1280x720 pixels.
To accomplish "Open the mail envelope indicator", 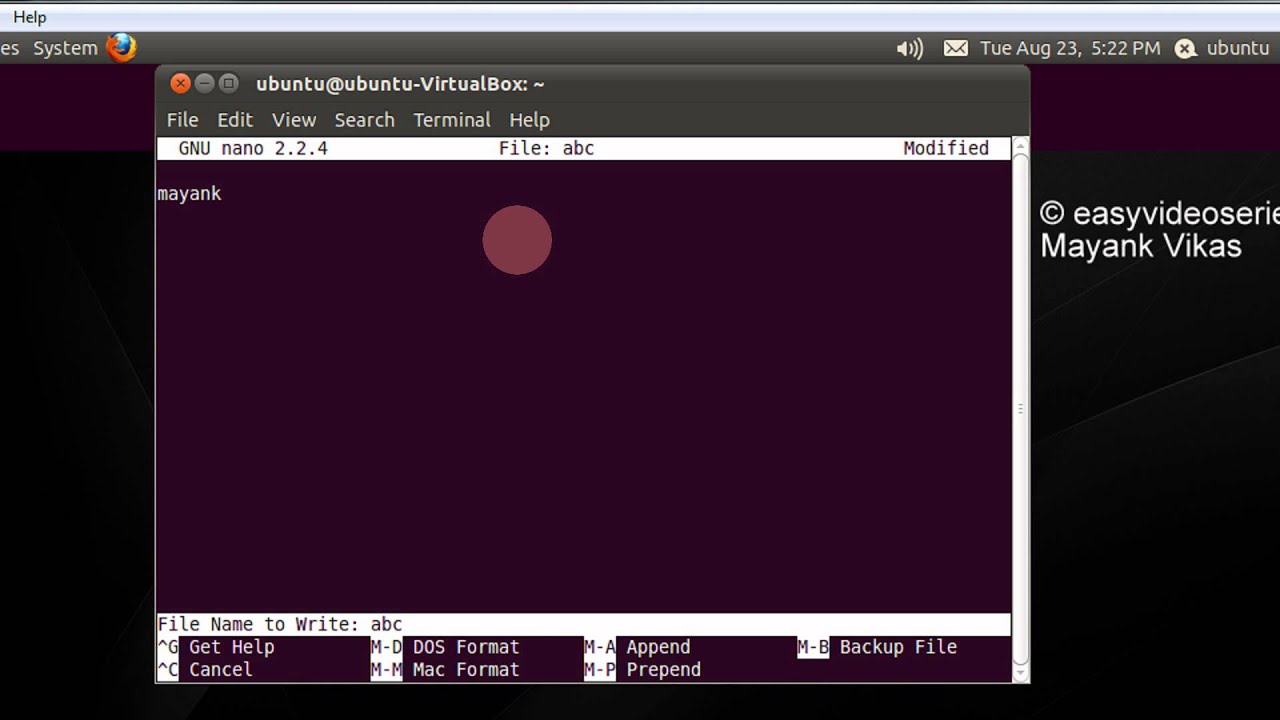I will (x=956, y=48).
